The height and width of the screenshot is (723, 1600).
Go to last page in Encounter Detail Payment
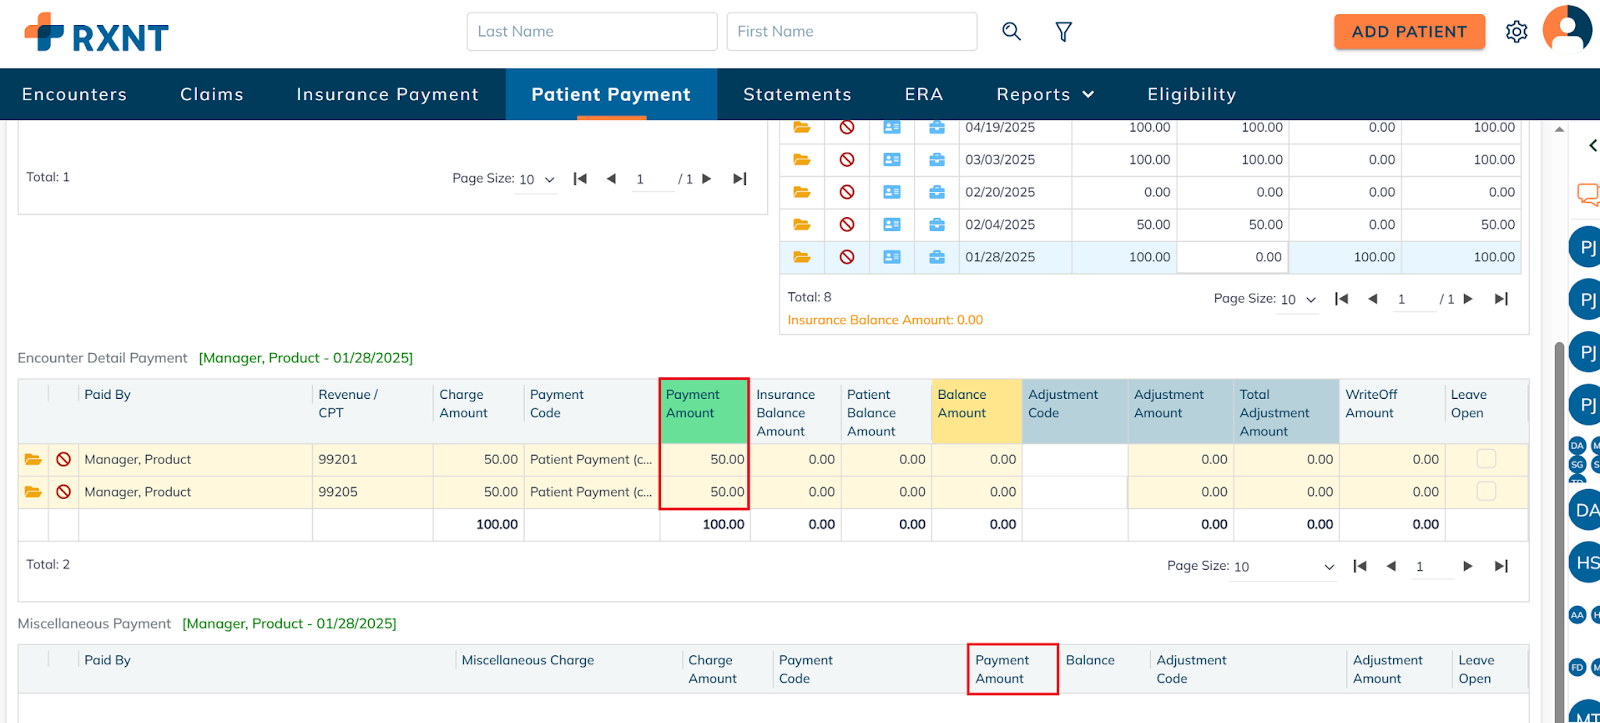(1501, 566)
